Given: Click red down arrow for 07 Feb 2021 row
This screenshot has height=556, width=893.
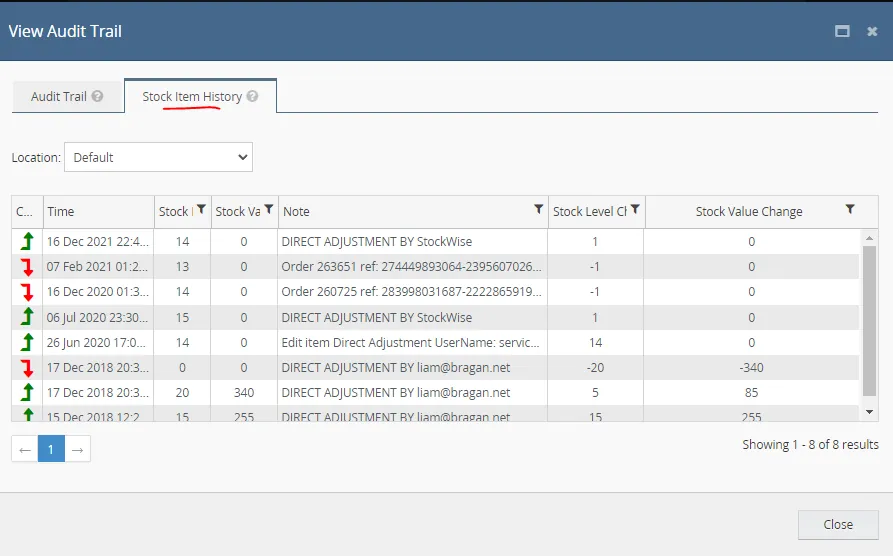Looking at the screenshot, I should (x=27, y=267).
